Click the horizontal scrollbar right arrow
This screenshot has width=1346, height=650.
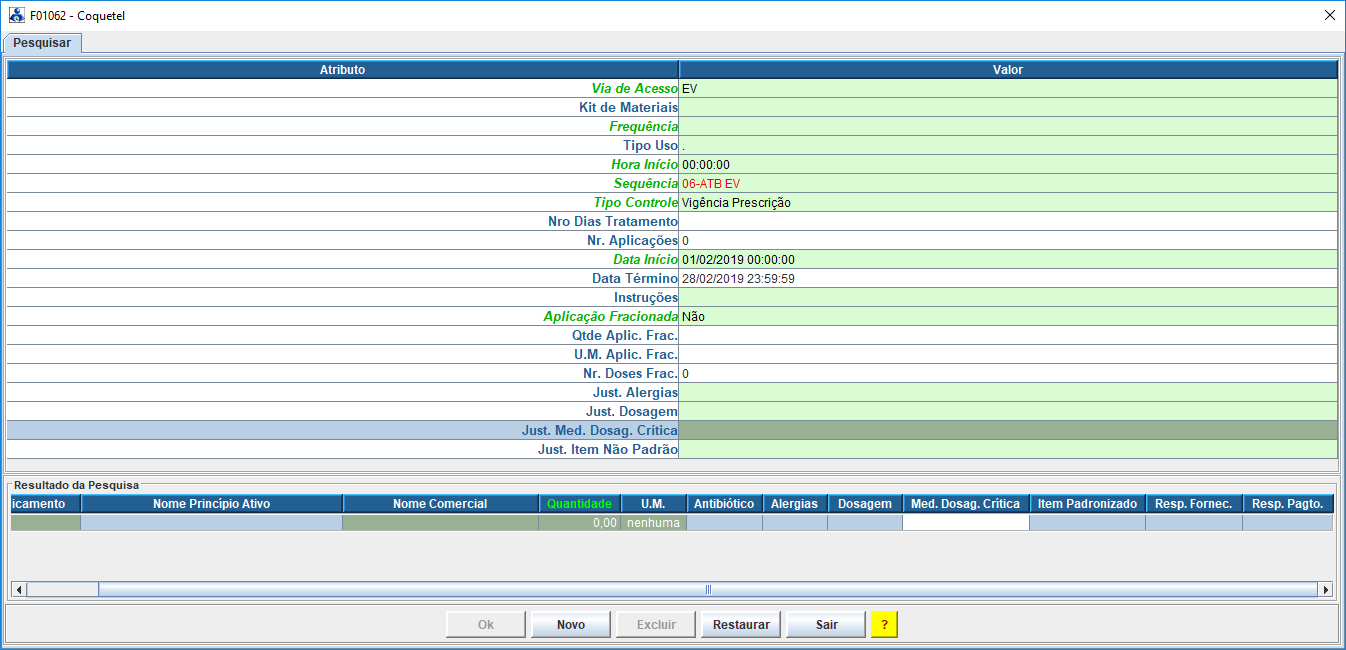coord(1326,589)
